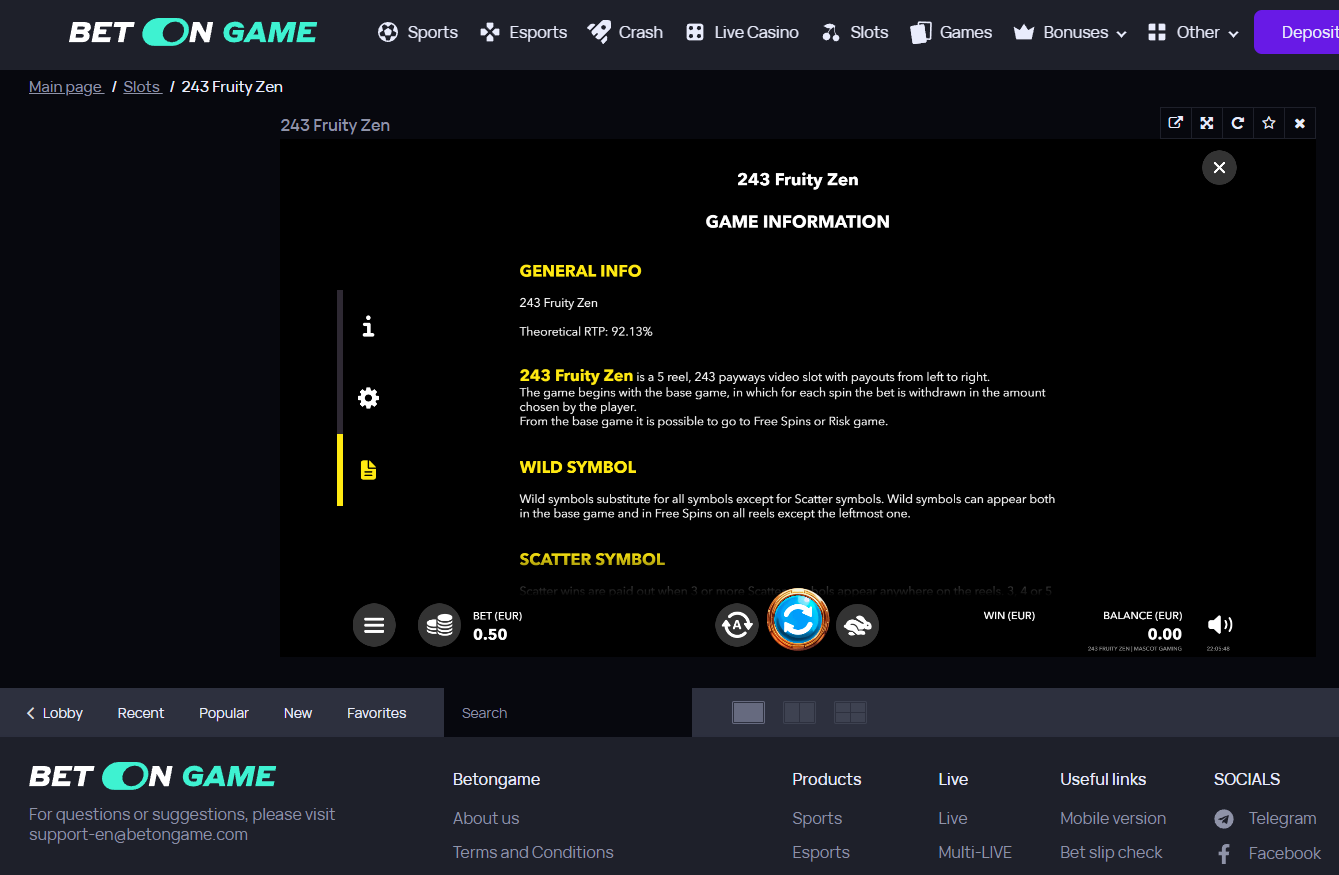Click the bet value 0.50
The height and width of the screenshot is (875, 1339).
coord(490,634)
